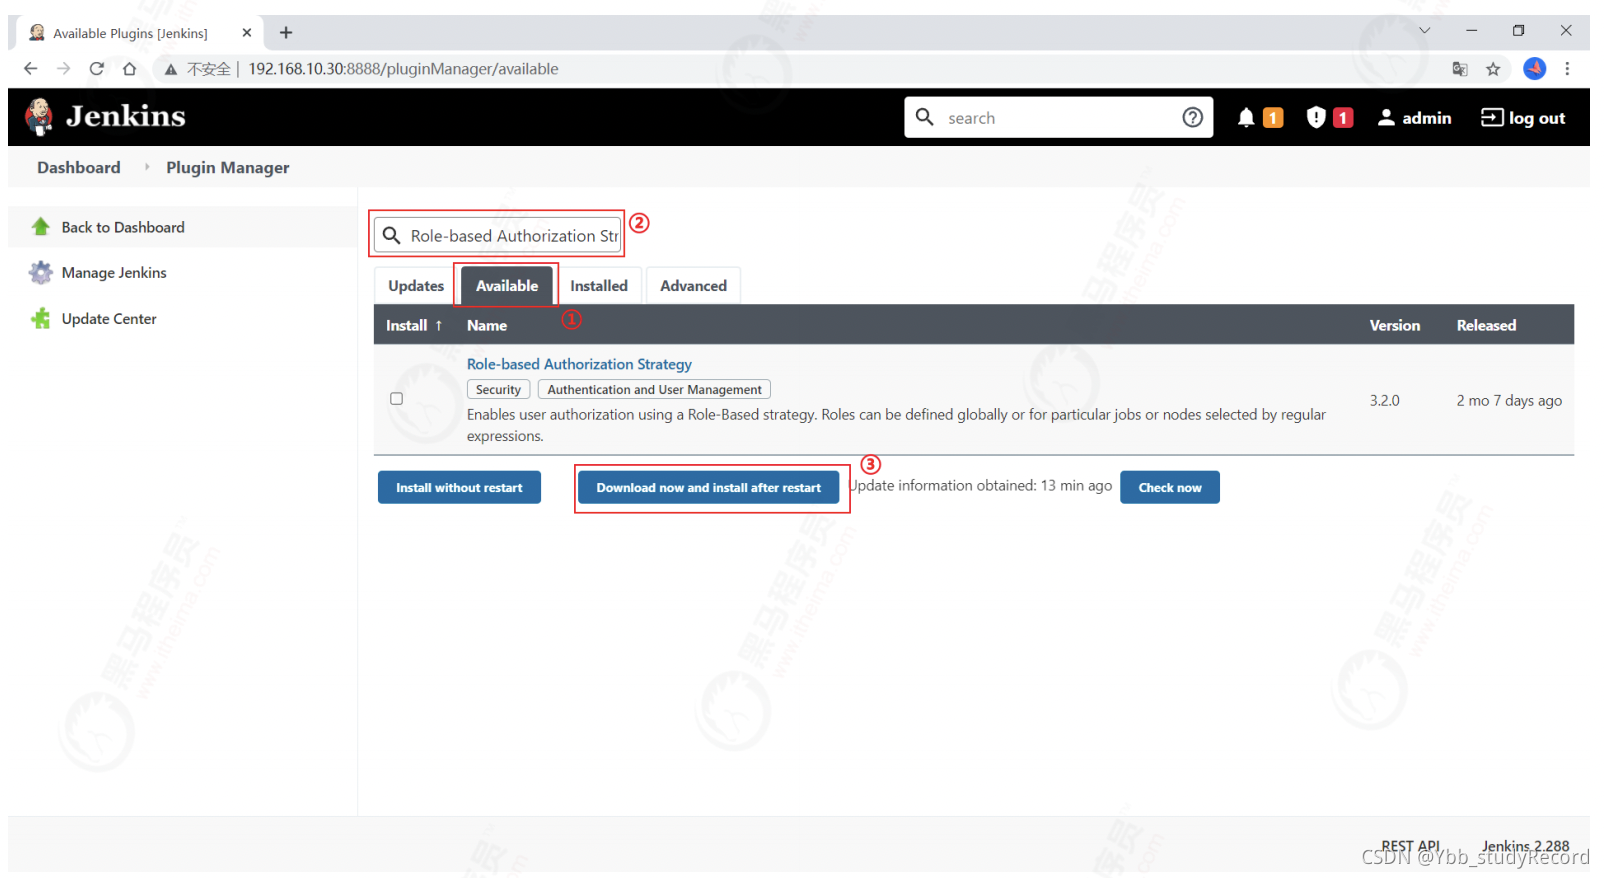Sort by the Install column header
Screen dimensions: 1604x878
click(414, 325)
